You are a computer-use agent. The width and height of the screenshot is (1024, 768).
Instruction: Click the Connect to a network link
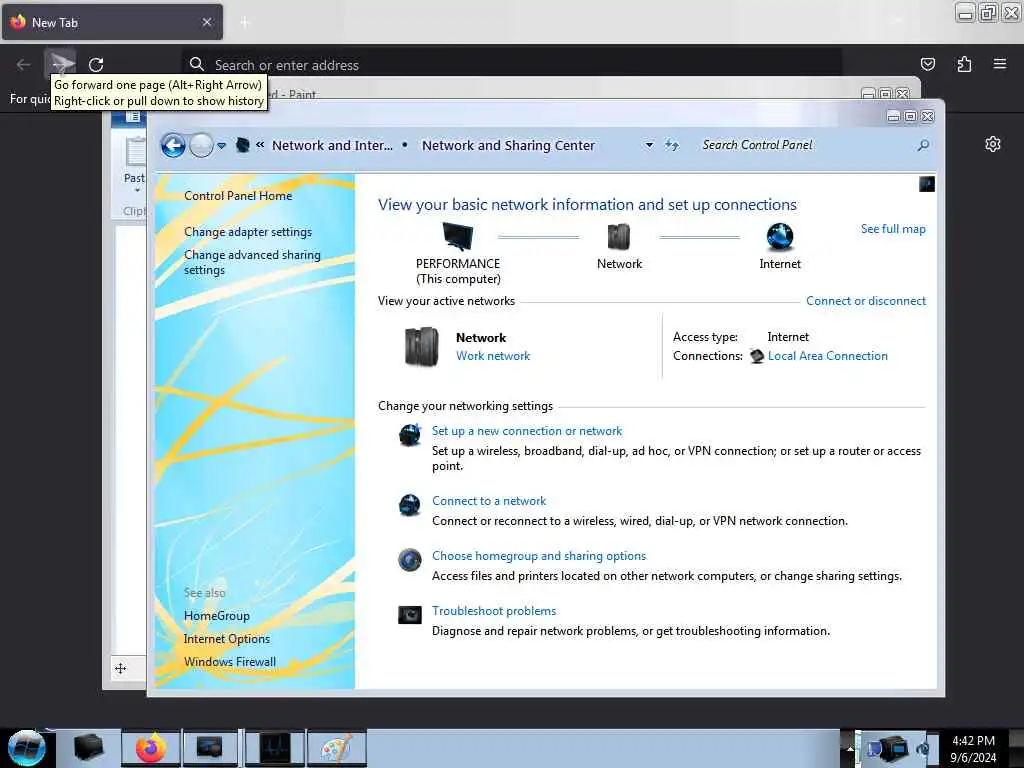tap(488, 501)
